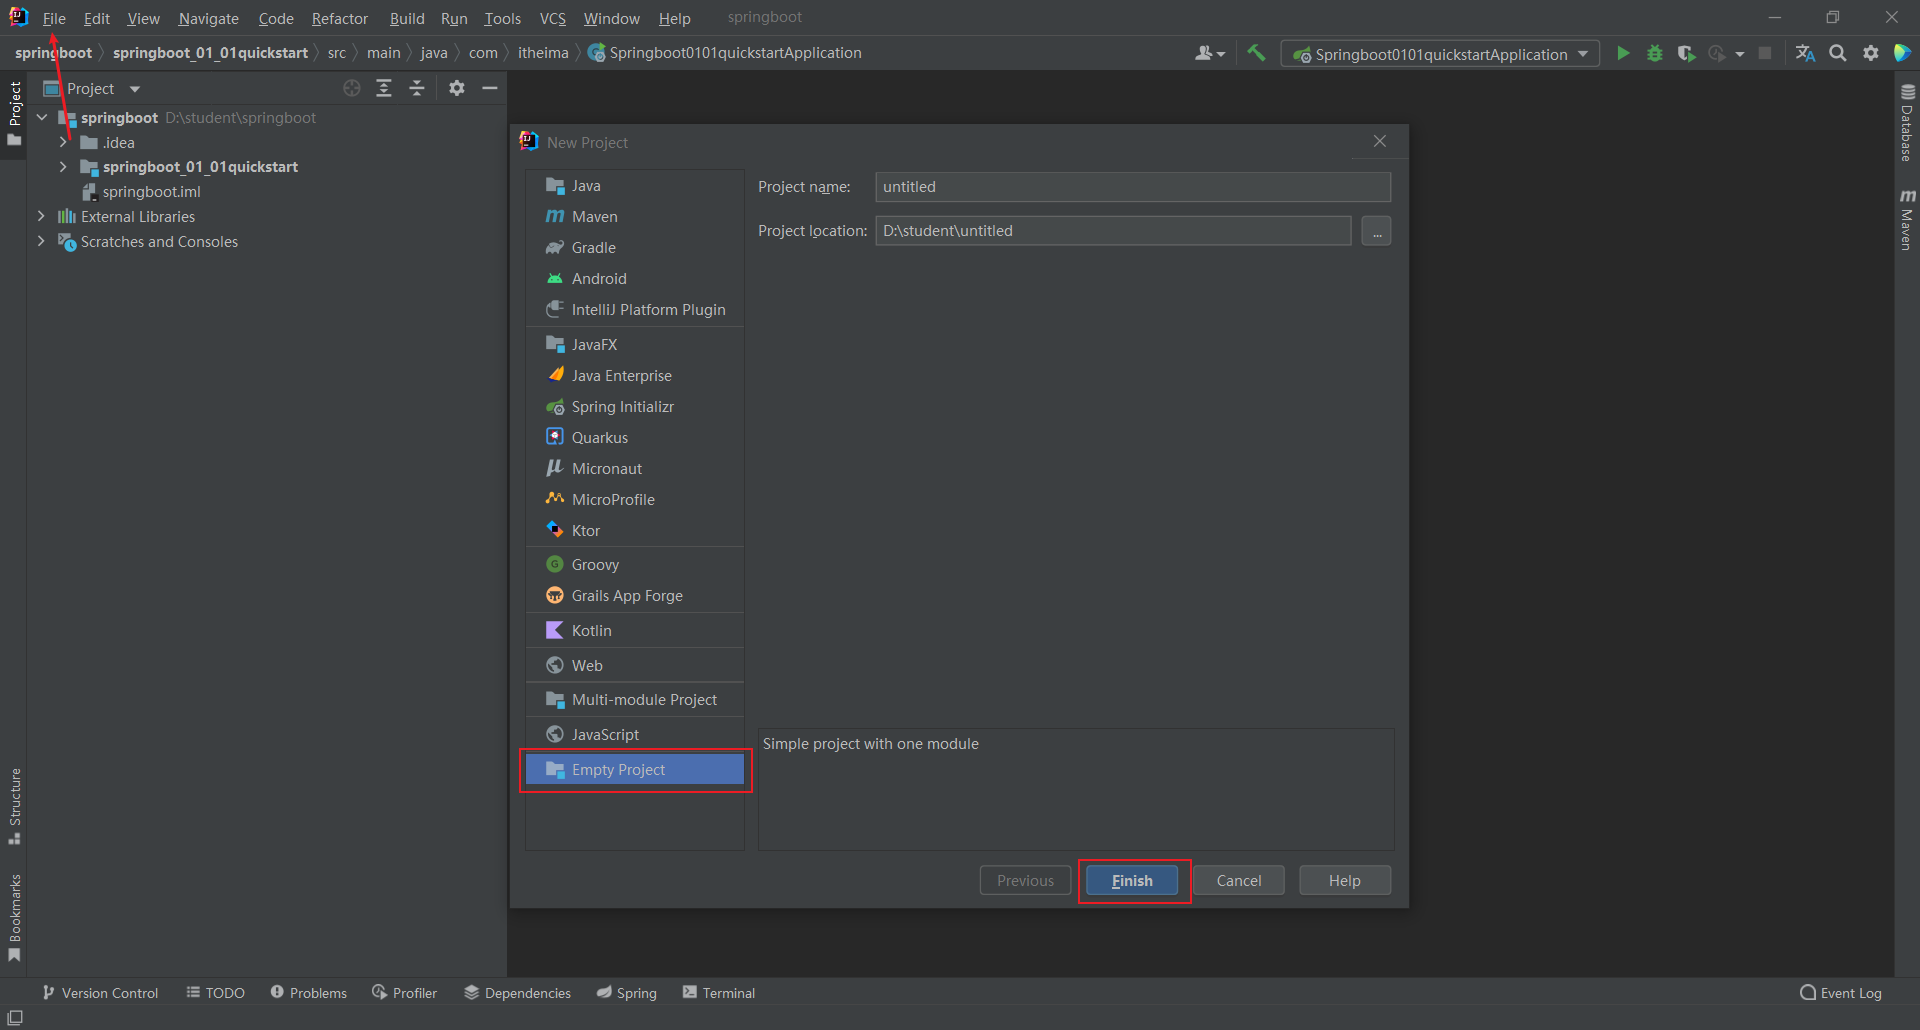
Task: Click the tool windows toggle in bottom-left corner
Action: (15, 1017)
